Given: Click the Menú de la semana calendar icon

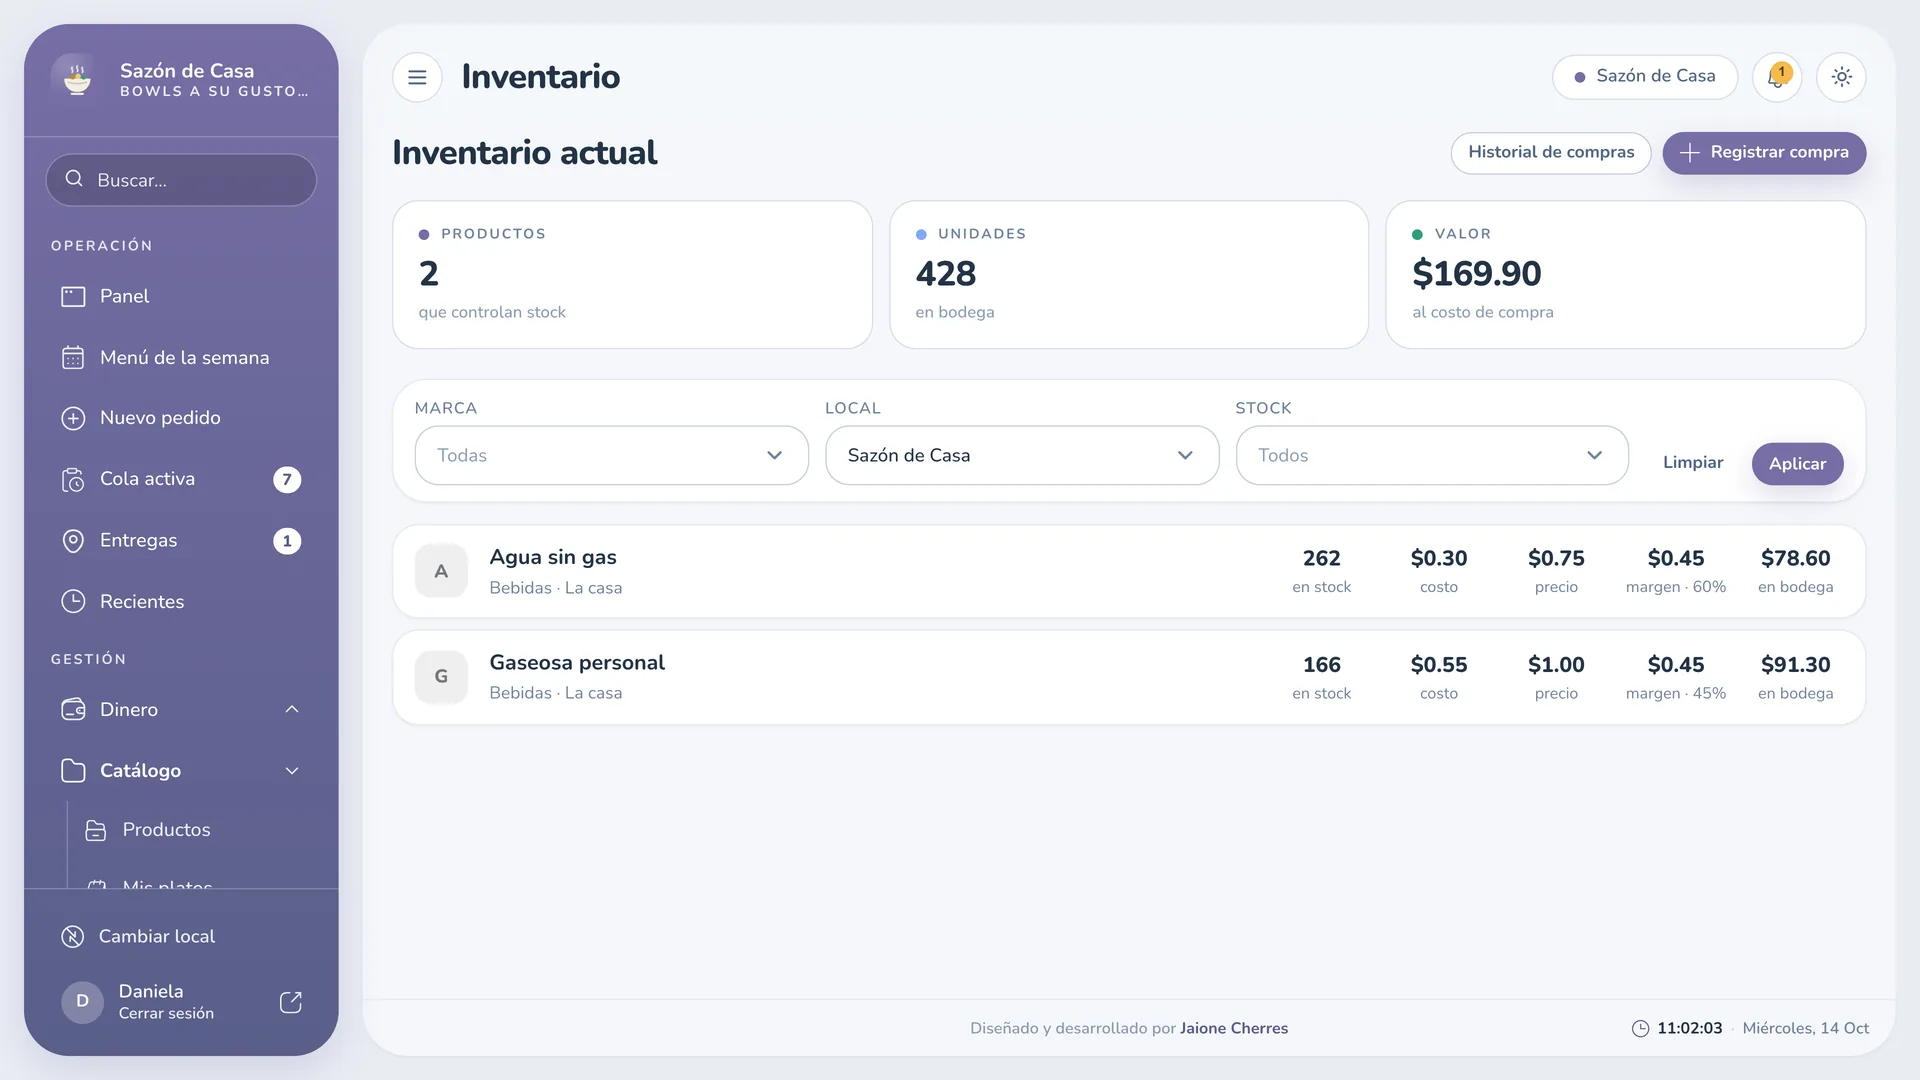Looking at the screenshot, I should click(x=73, y=358).
